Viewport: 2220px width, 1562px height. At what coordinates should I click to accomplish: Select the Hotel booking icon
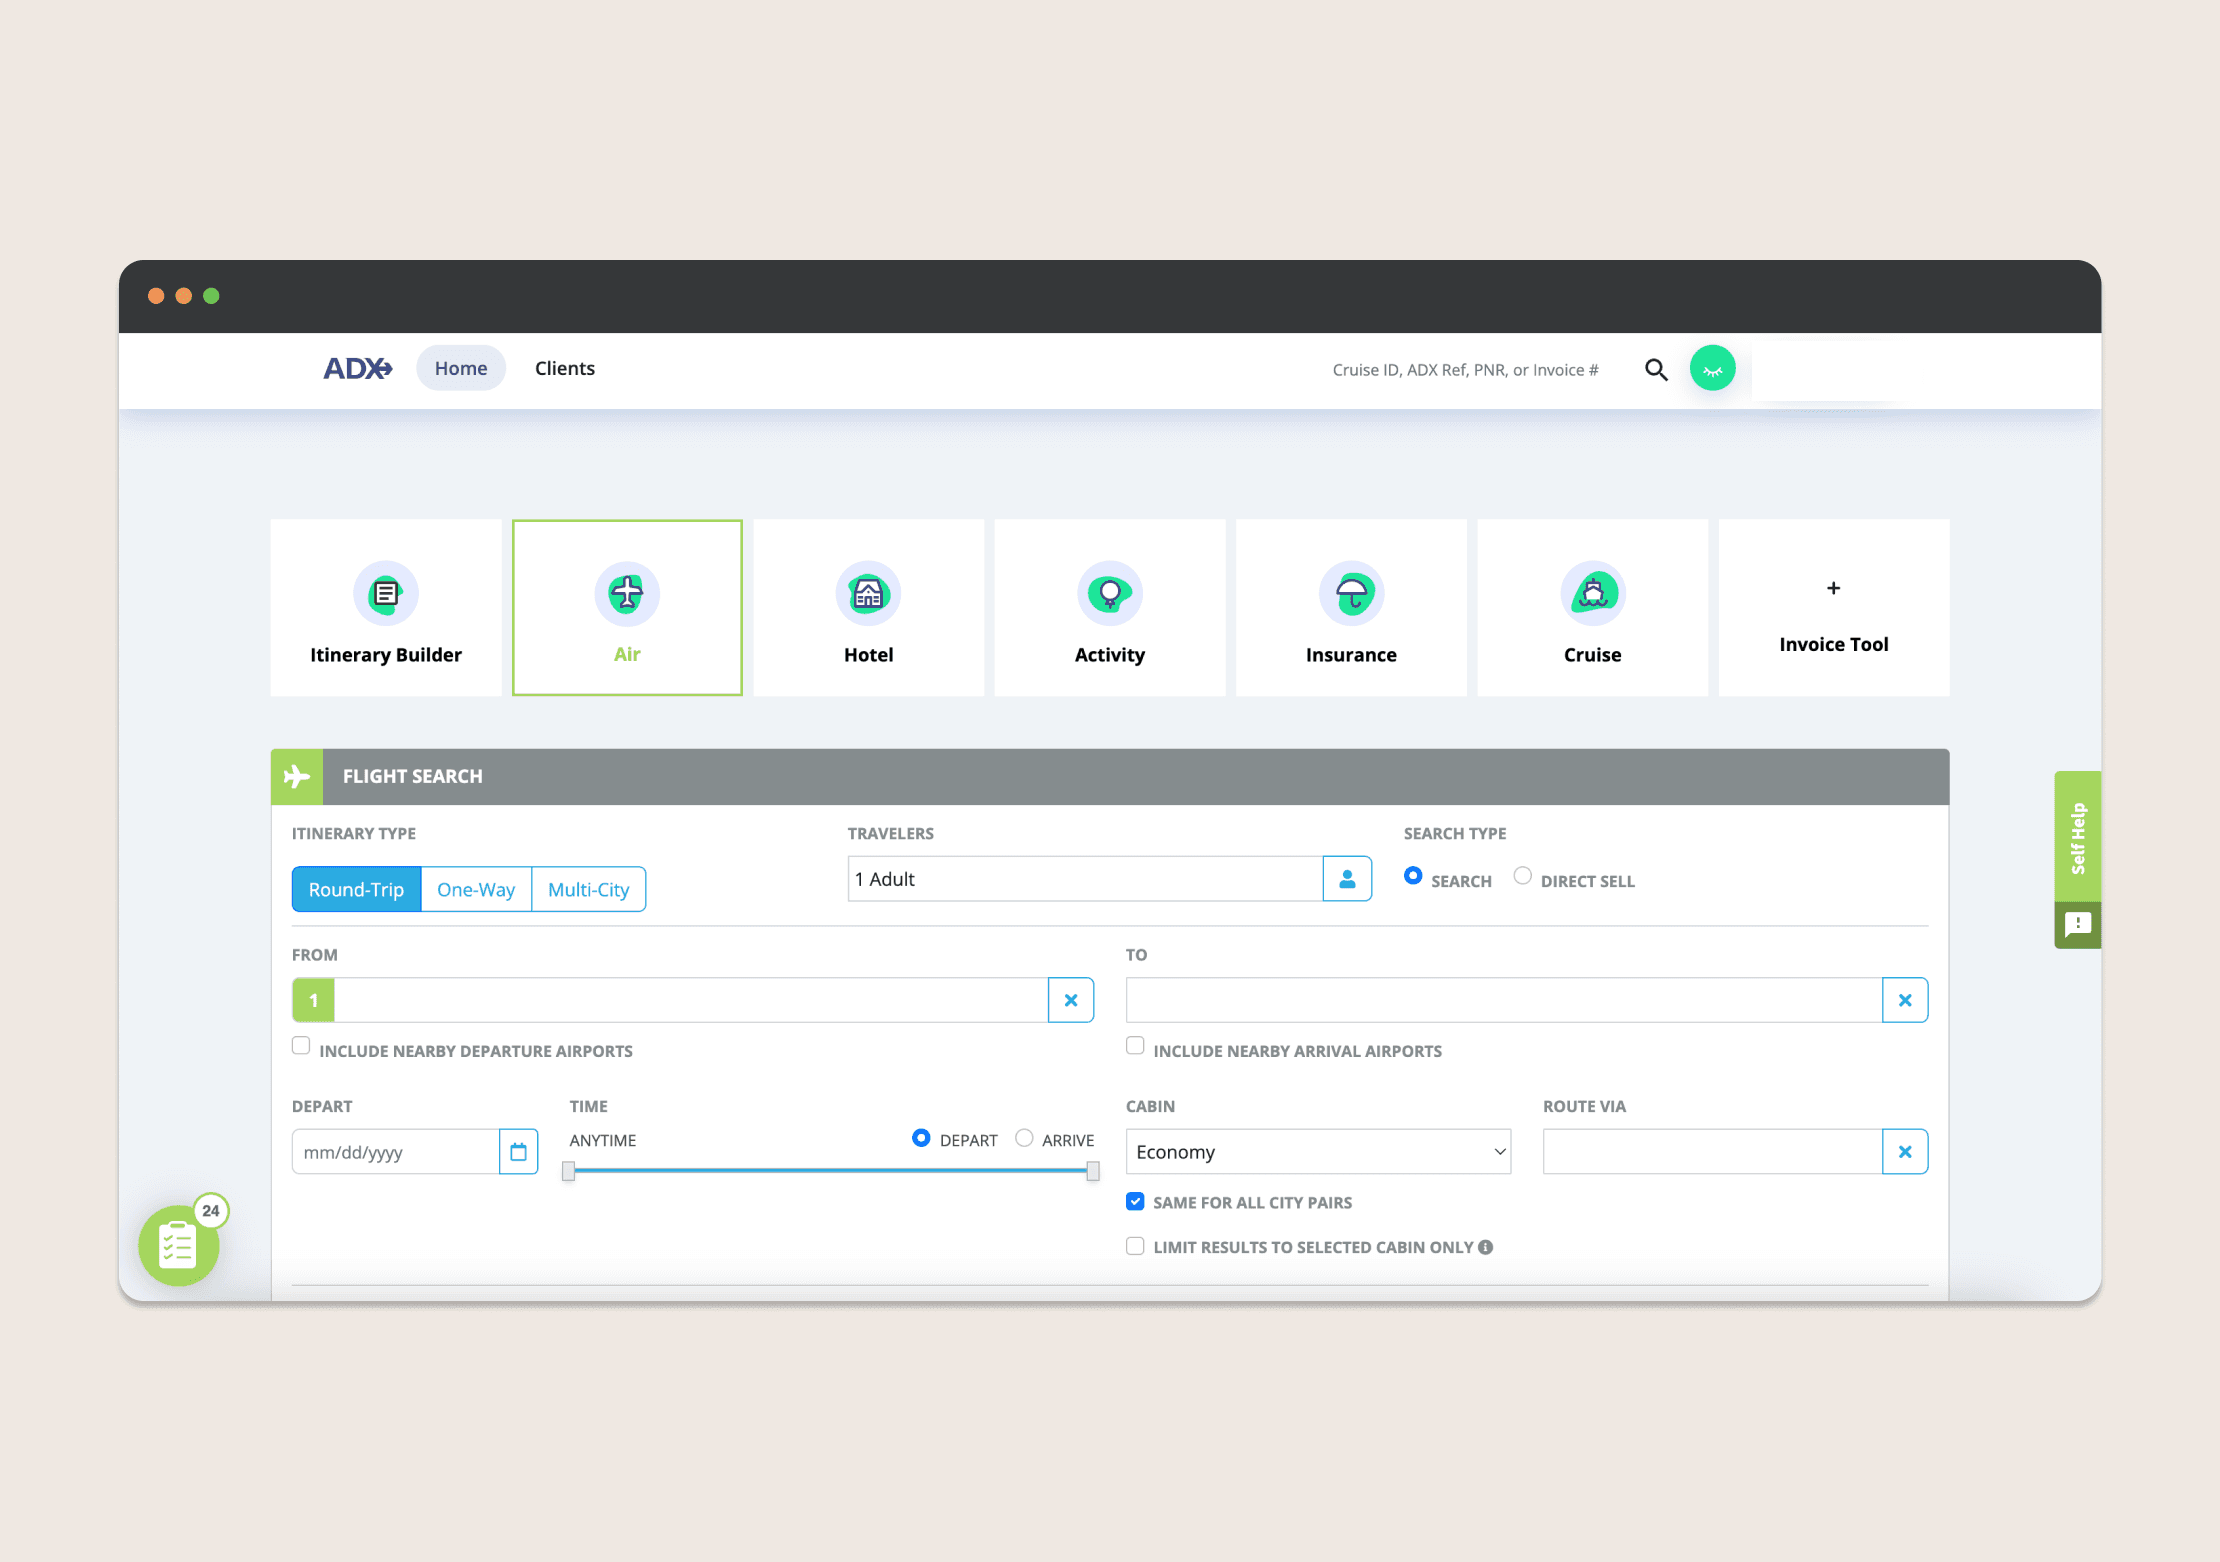[x=868, y=594]
